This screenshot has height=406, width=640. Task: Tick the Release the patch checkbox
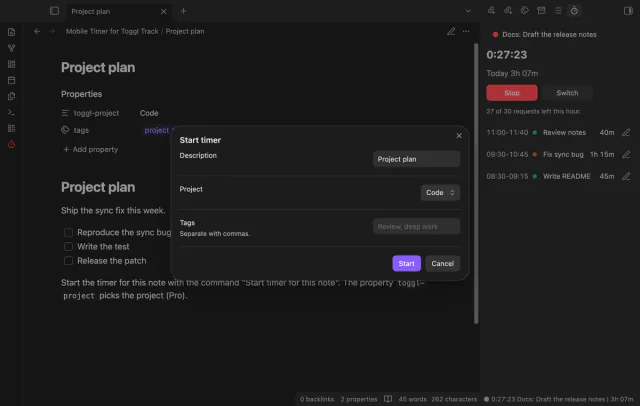(x=69, y=261)
